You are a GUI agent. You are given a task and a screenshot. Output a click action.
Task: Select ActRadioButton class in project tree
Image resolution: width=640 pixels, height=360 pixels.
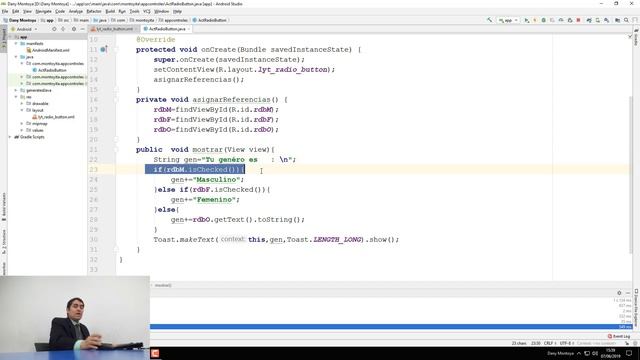coord(49,70)
